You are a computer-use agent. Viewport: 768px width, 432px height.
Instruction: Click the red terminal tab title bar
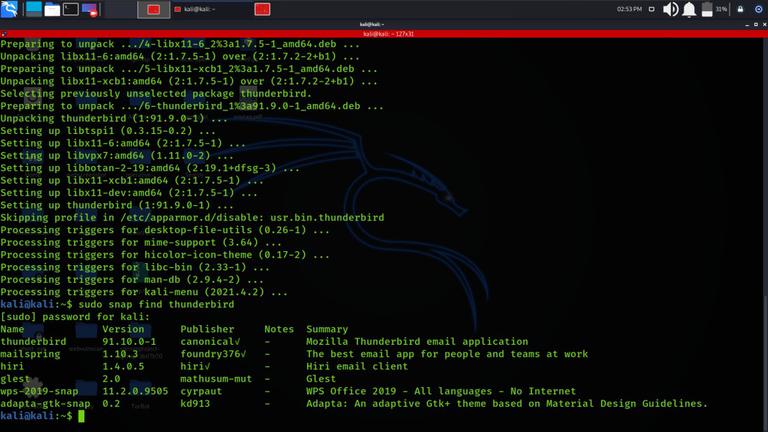[x=384, y=34]
